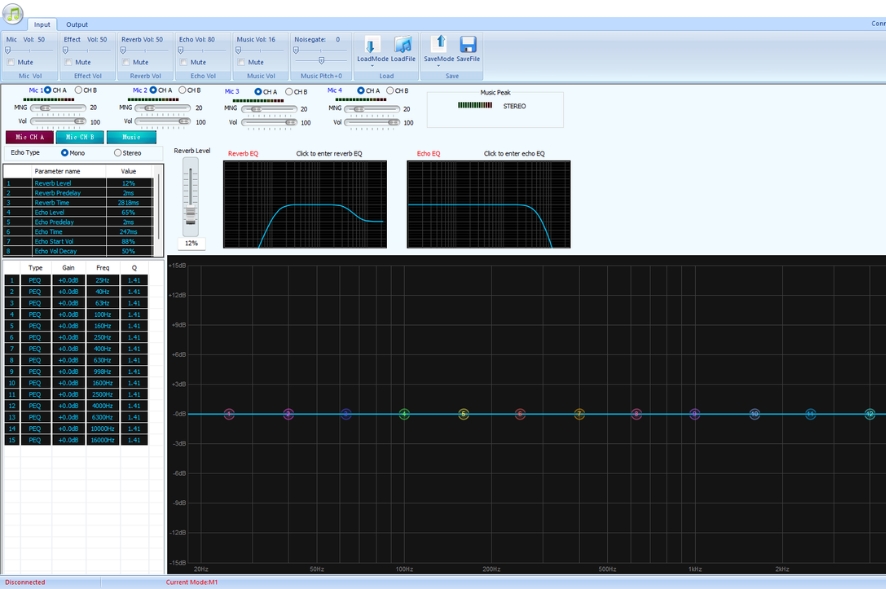This screenshot has height=589, width=886.
Task: Select Stereo echo type
Action: (x=118, y=153)
